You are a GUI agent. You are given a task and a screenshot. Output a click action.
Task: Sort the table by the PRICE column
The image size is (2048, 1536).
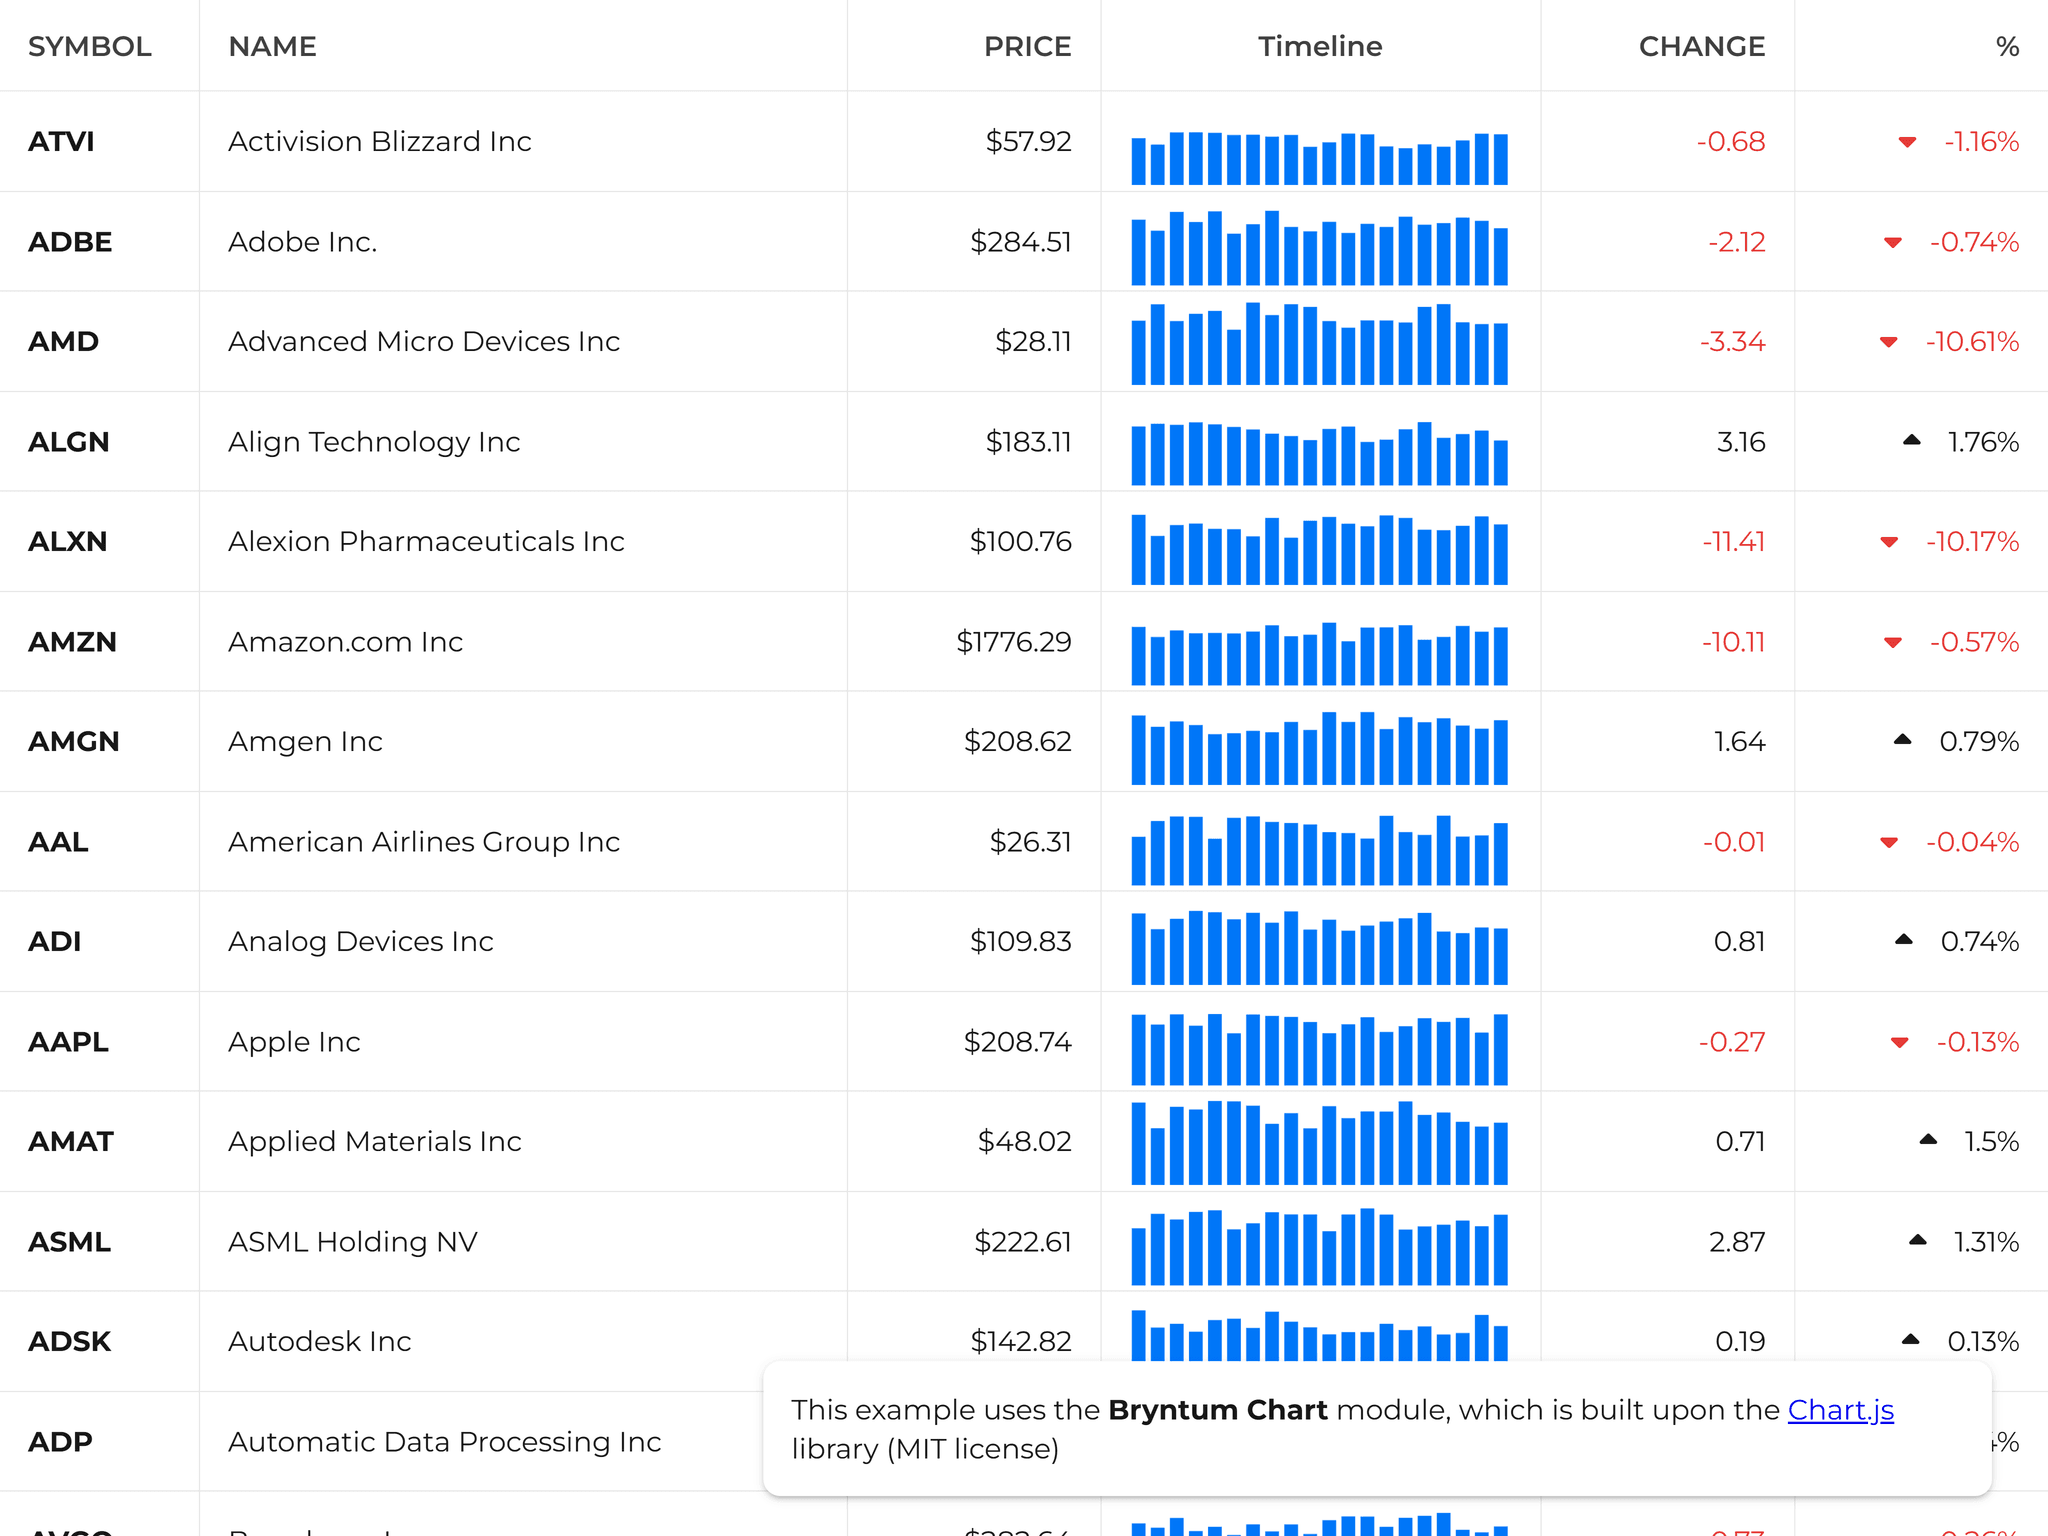point(1026,46)
